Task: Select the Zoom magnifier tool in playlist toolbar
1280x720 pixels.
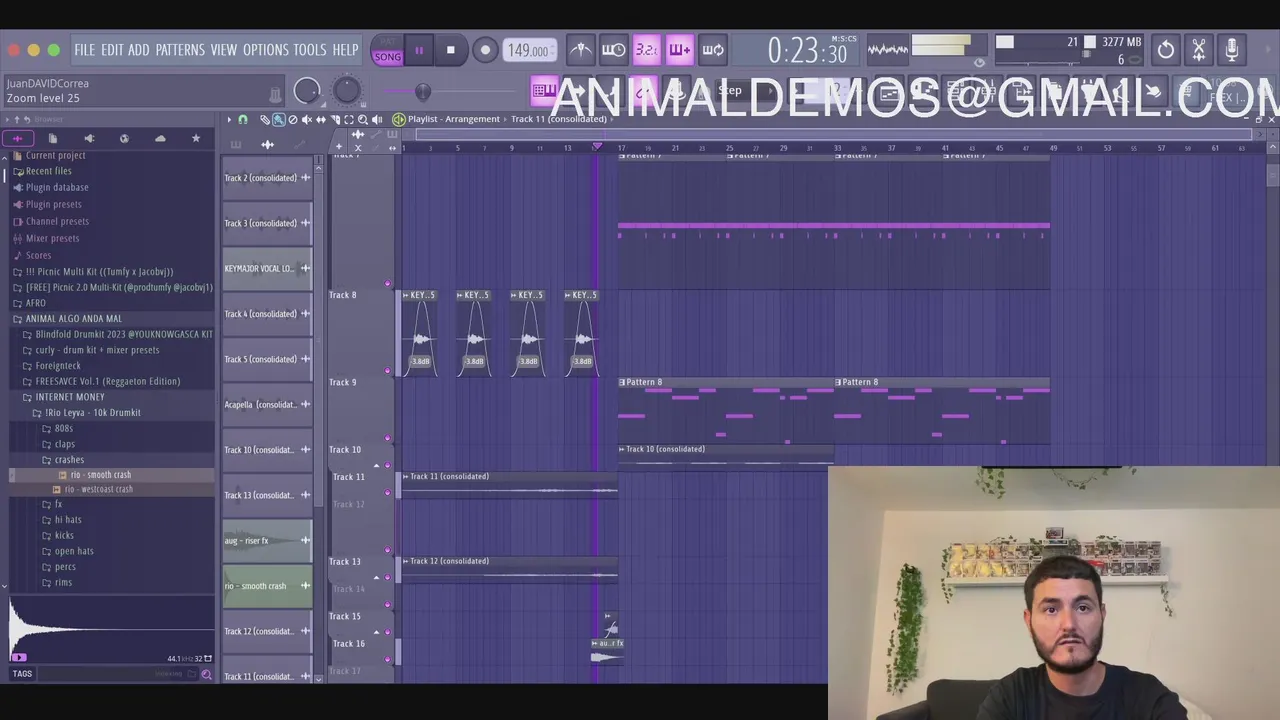Action: tap(363, 119)
